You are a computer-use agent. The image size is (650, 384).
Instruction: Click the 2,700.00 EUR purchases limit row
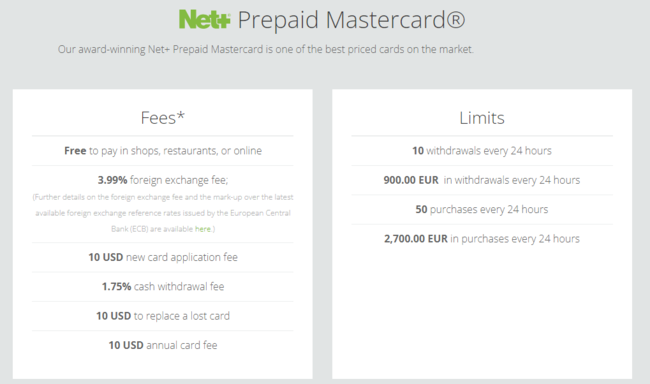[x=482, y=239]
